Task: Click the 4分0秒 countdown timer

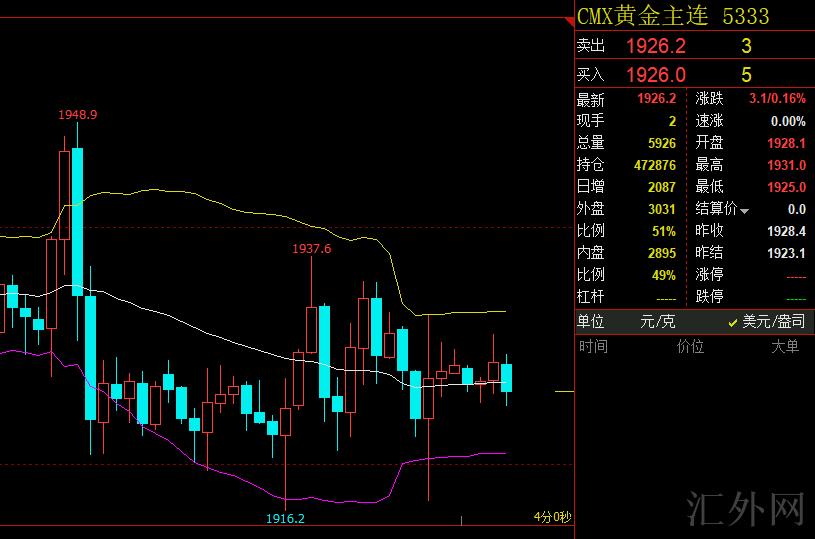Action: (551, 517)
